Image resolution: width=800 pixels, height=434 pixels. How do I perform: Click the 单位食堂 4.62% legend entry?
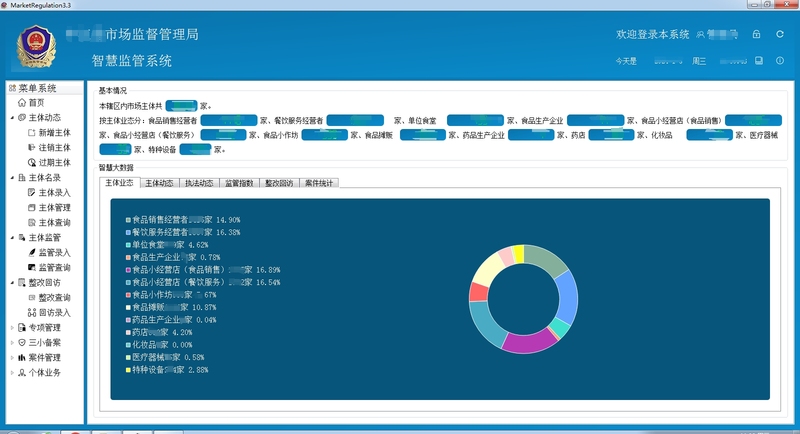[167, 245]
